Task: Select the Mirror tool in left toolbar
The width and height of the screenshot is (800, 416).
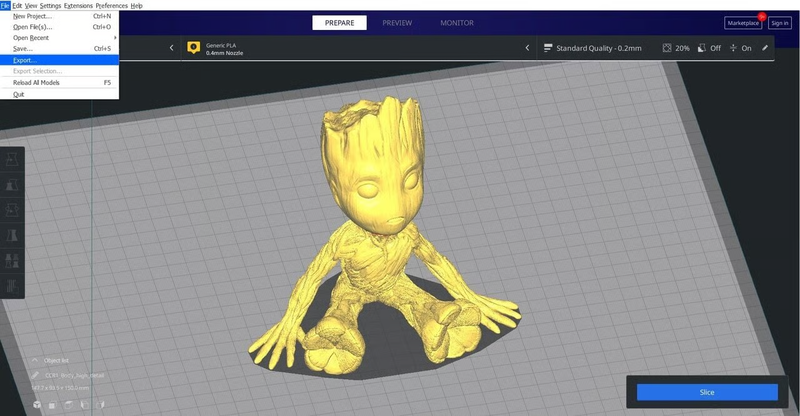Action: click(x=12, y=235)
